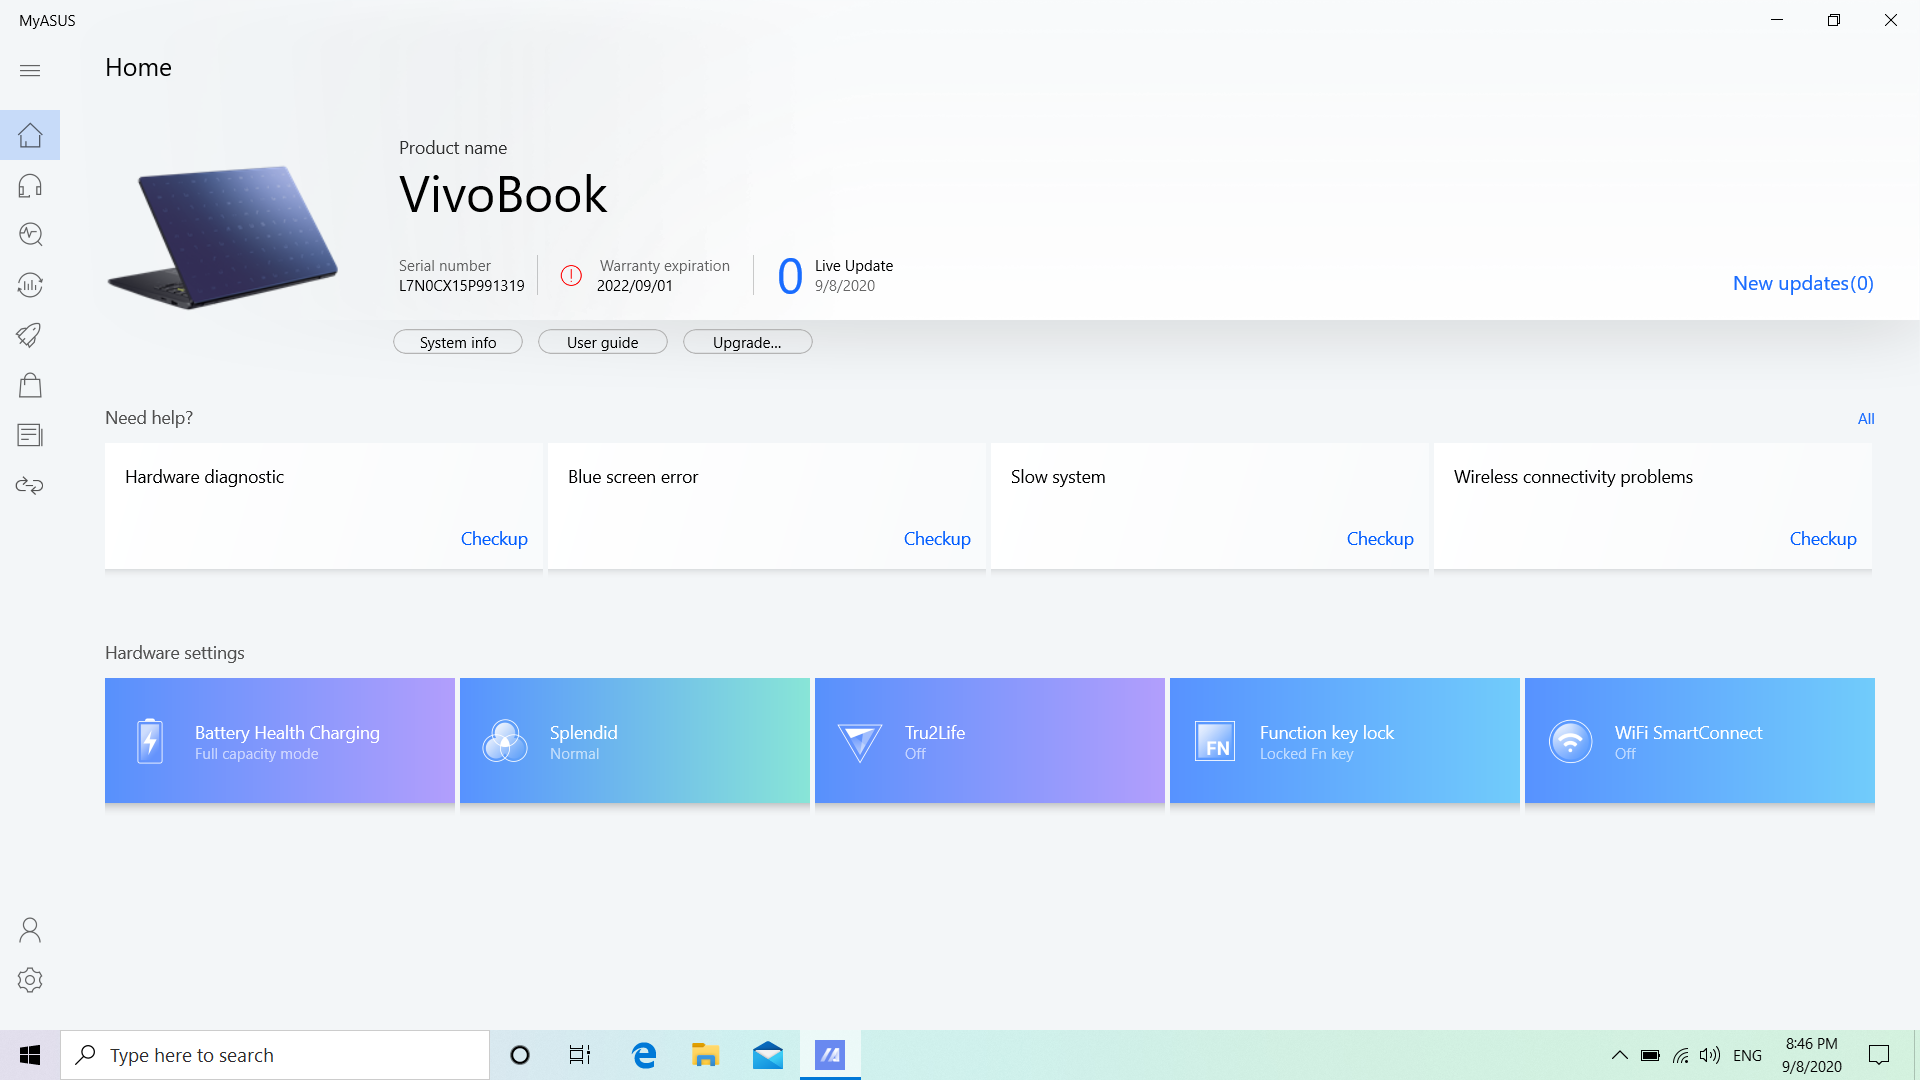Click the battery charging icon tile graphic
Screen dimensions: 1920x1080
[x=150, y=741]
